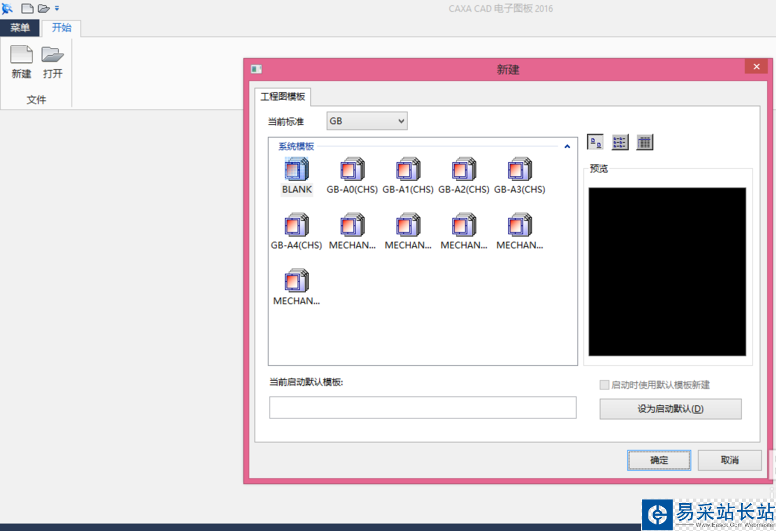
Task: Close the 新建 dialog
Action: [x=756, y=66]
